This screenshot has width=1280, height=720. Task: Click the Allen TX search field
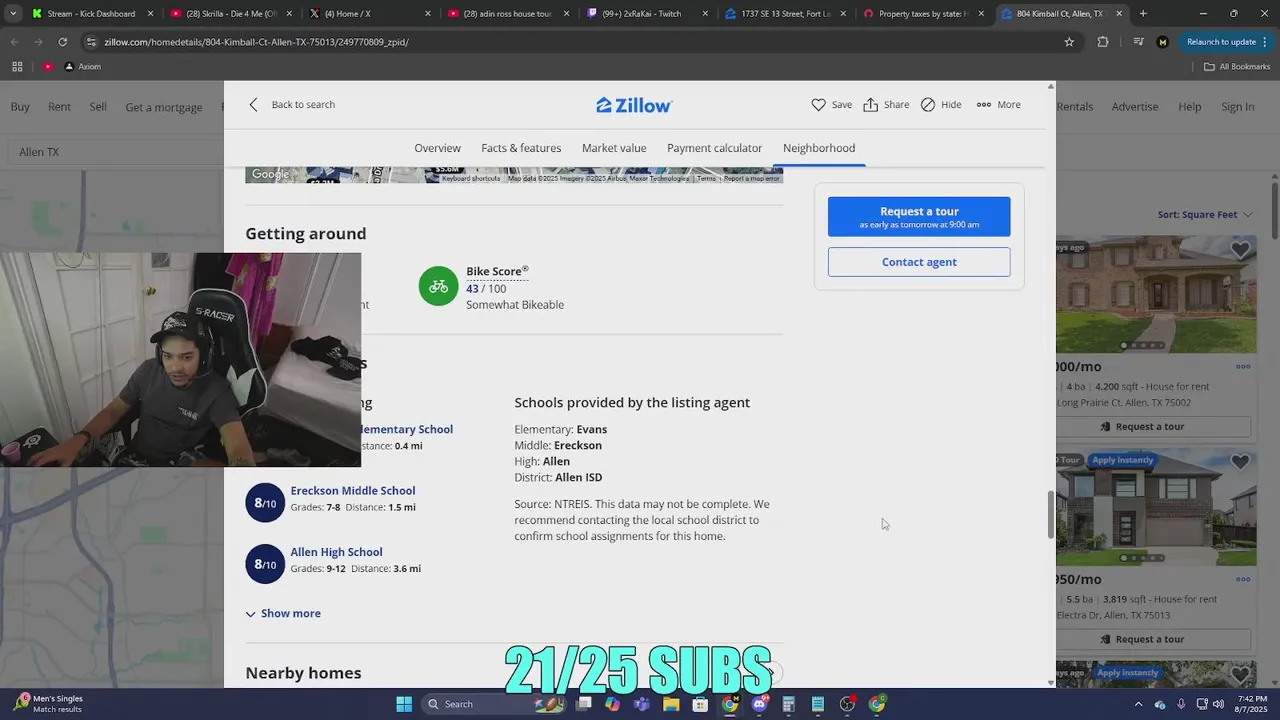pyautogui.click(x=115, y=152)
